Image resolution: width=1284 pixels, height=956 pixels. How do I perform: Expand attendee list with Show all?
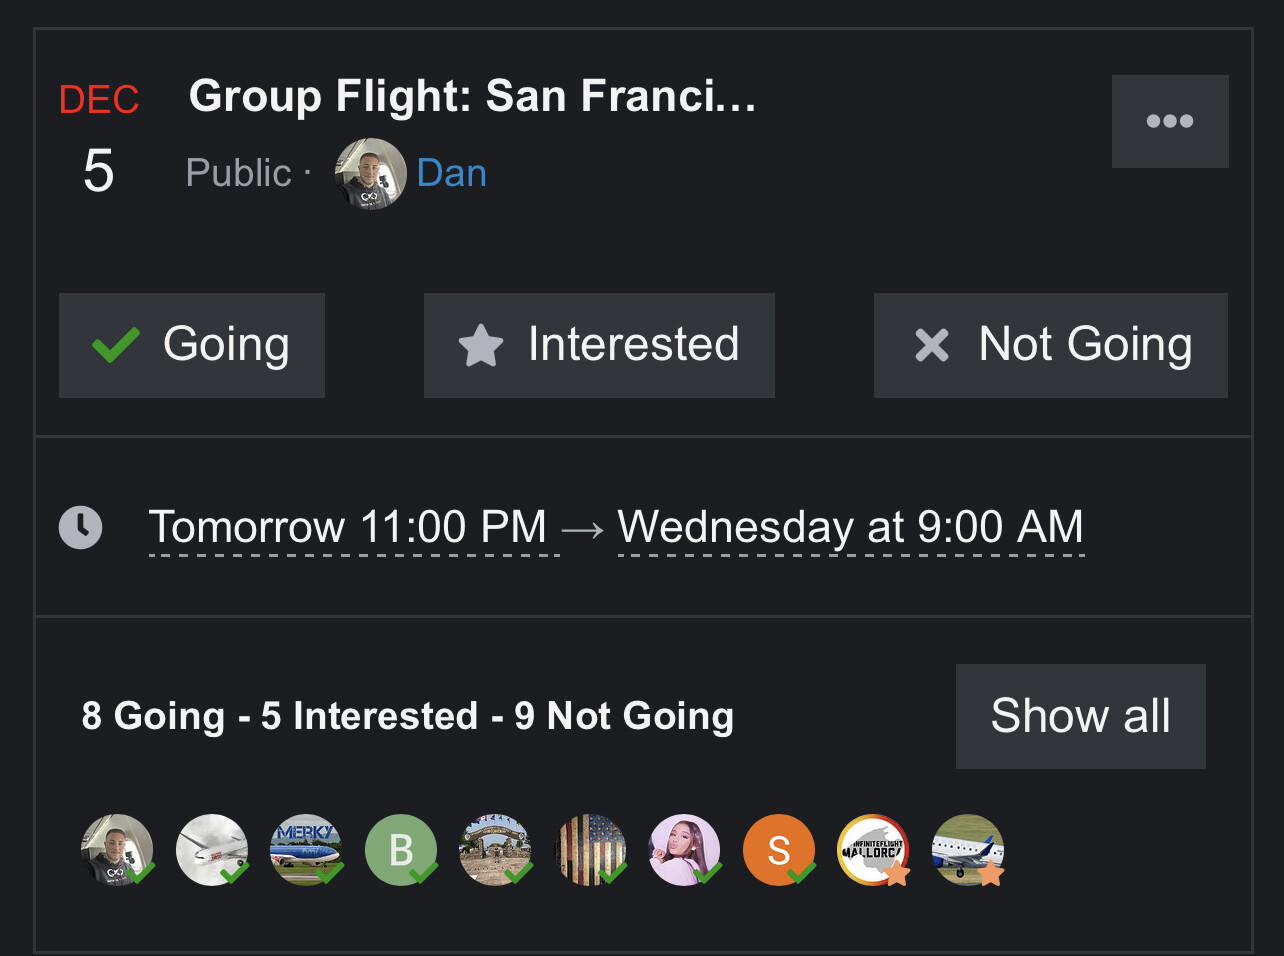(1080, 716)
